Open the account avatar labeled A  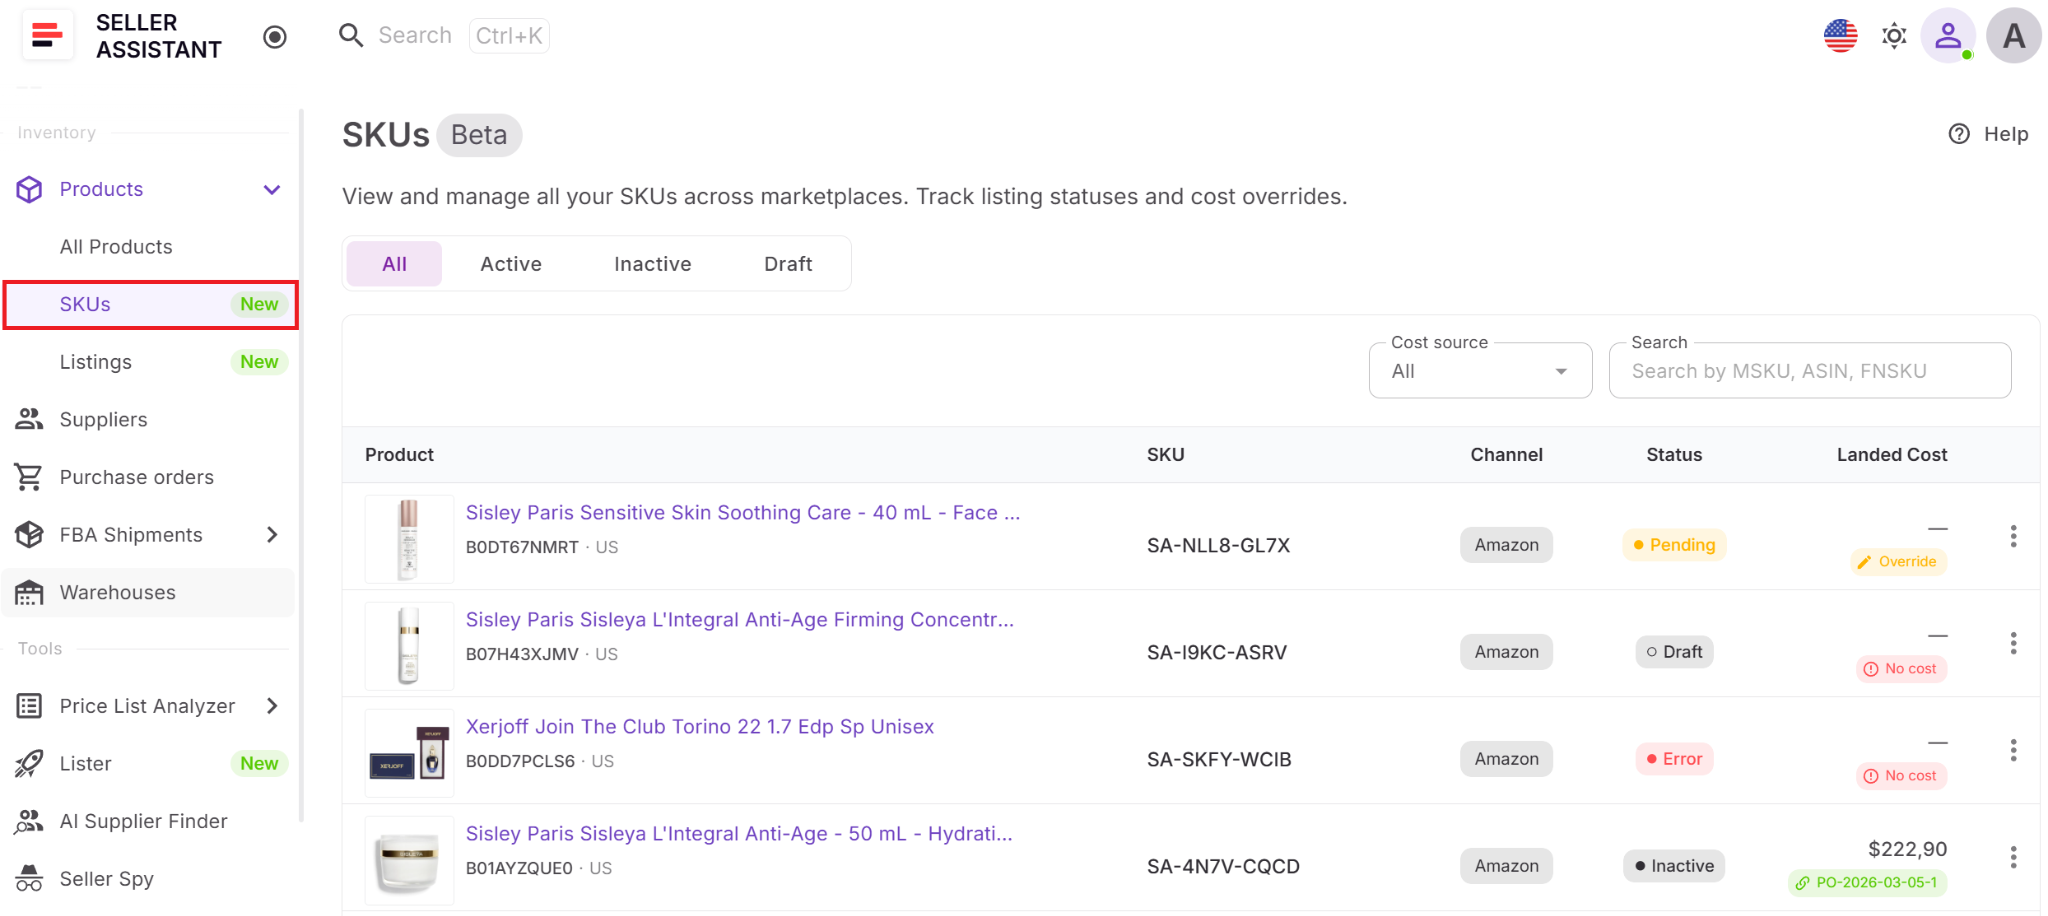pos(2014,36)
